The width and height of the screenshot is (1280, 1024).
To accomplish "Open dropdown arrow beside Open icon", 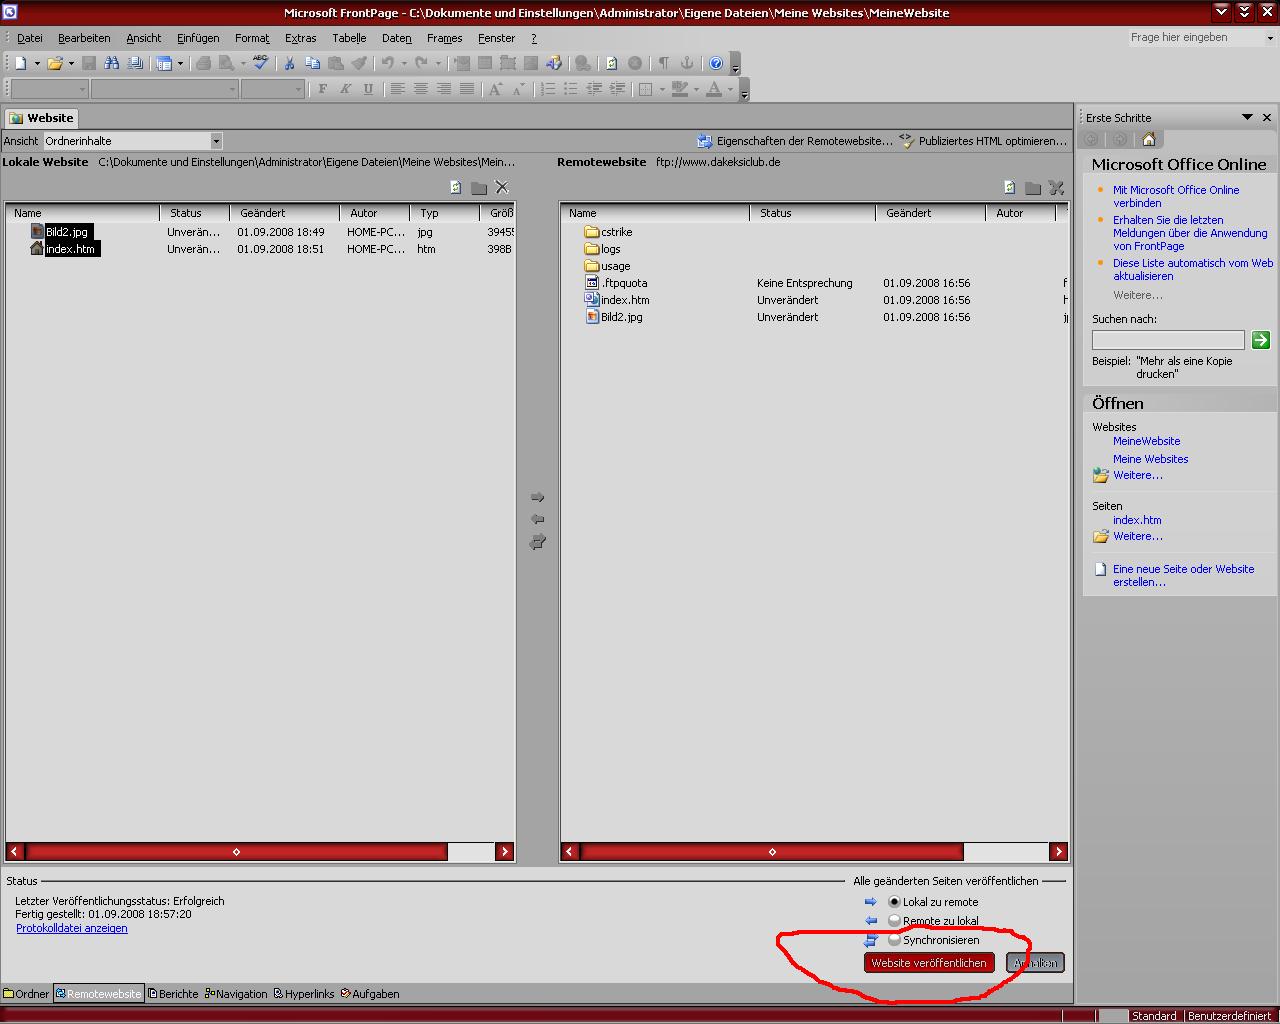I will pos(71,63).
